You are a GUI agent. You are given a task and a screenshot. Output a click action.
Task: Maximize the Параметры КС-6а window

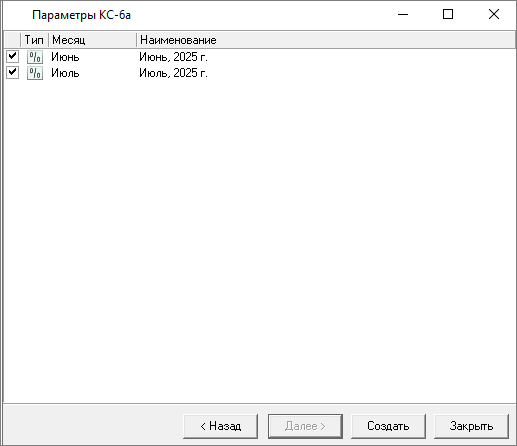point(448,14)
